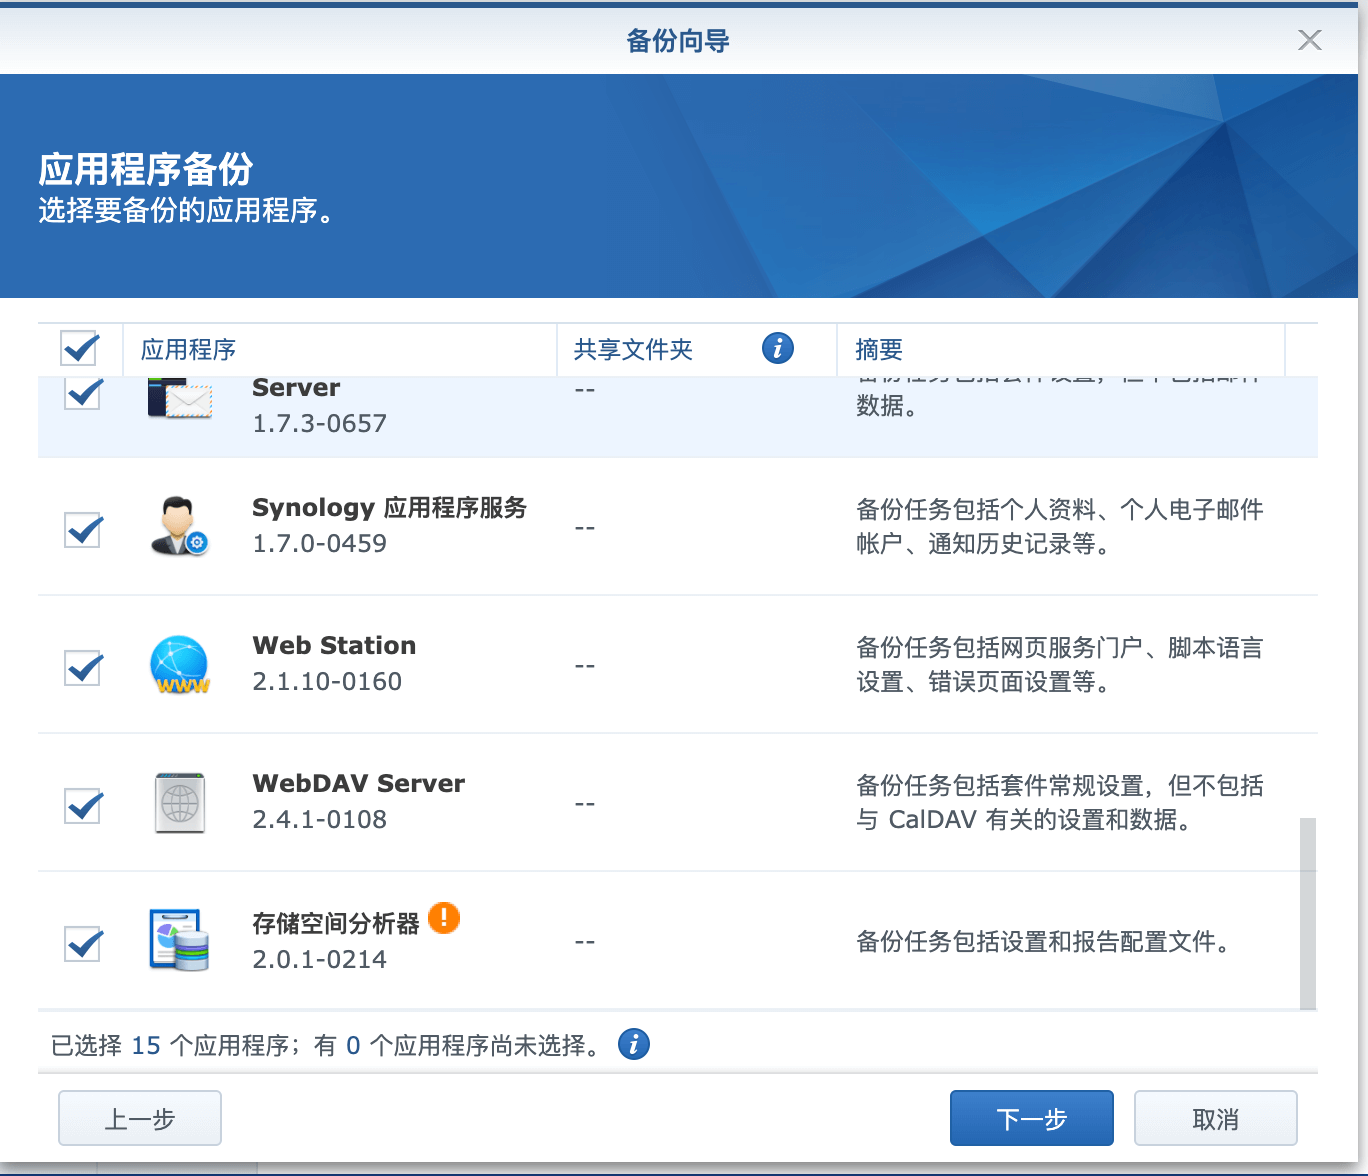Image resolution: width=1368 pixels, height=1176 pixels.
Task: Click the 共享文件夹 column header
Action: tap(633, 349)
